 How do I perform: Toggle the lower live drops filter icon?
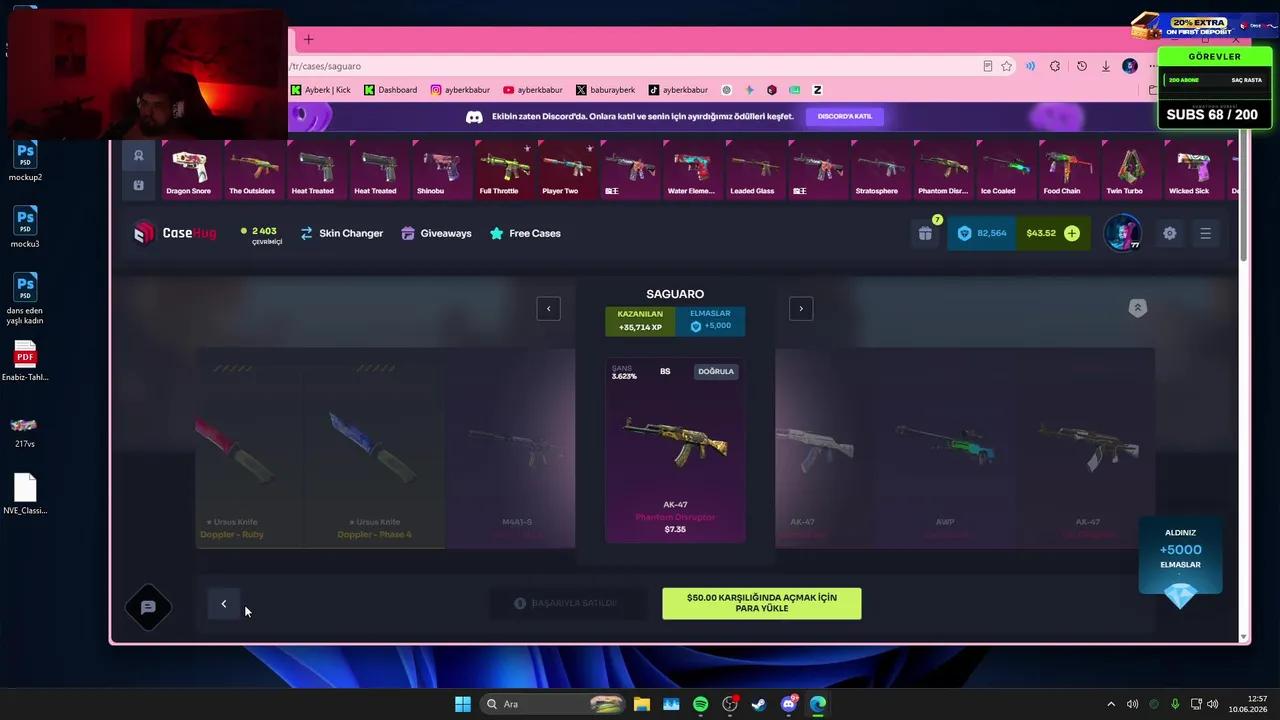139,185
